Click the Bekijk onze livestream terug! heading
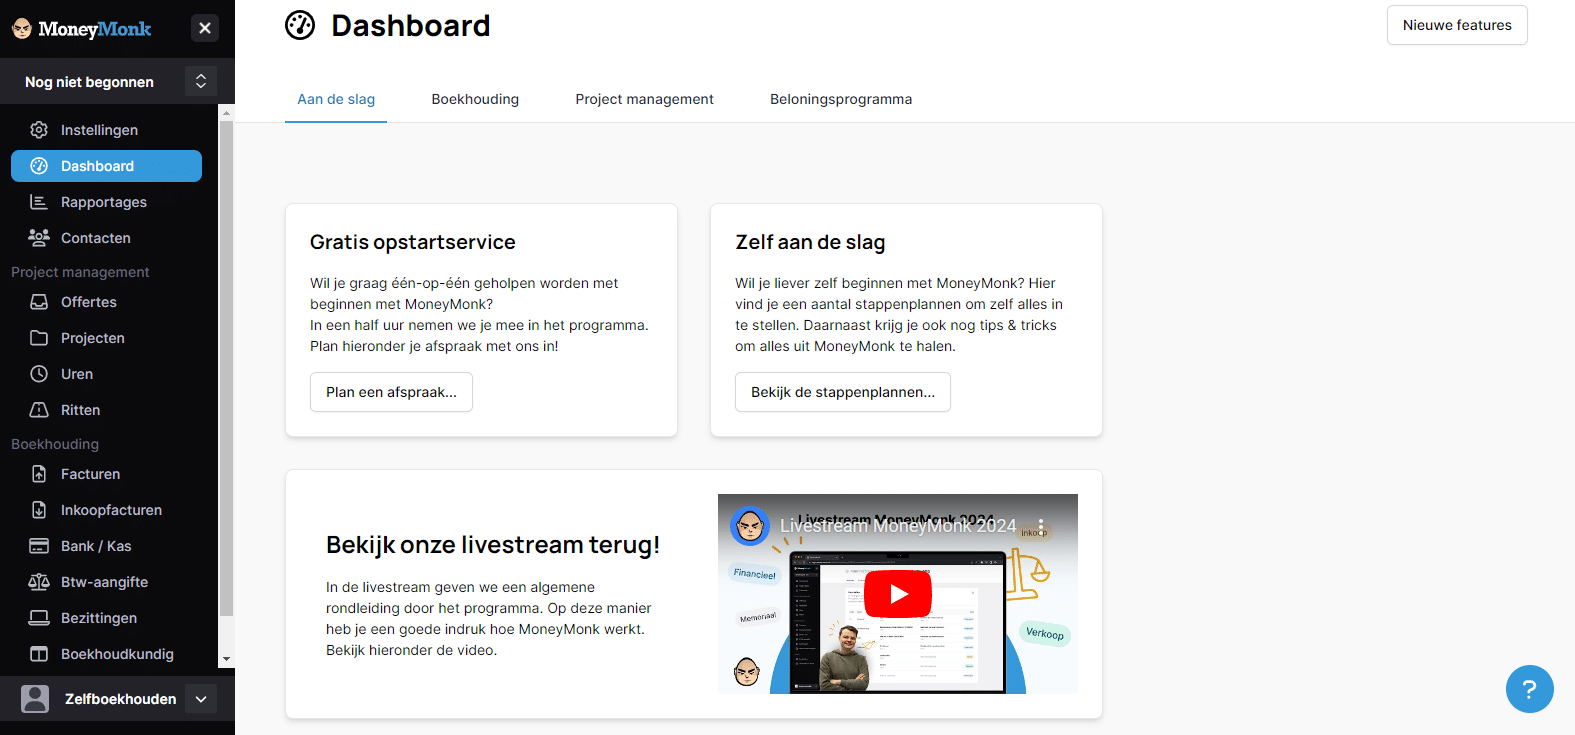1575x735 pixels. (x=493, y=545)
